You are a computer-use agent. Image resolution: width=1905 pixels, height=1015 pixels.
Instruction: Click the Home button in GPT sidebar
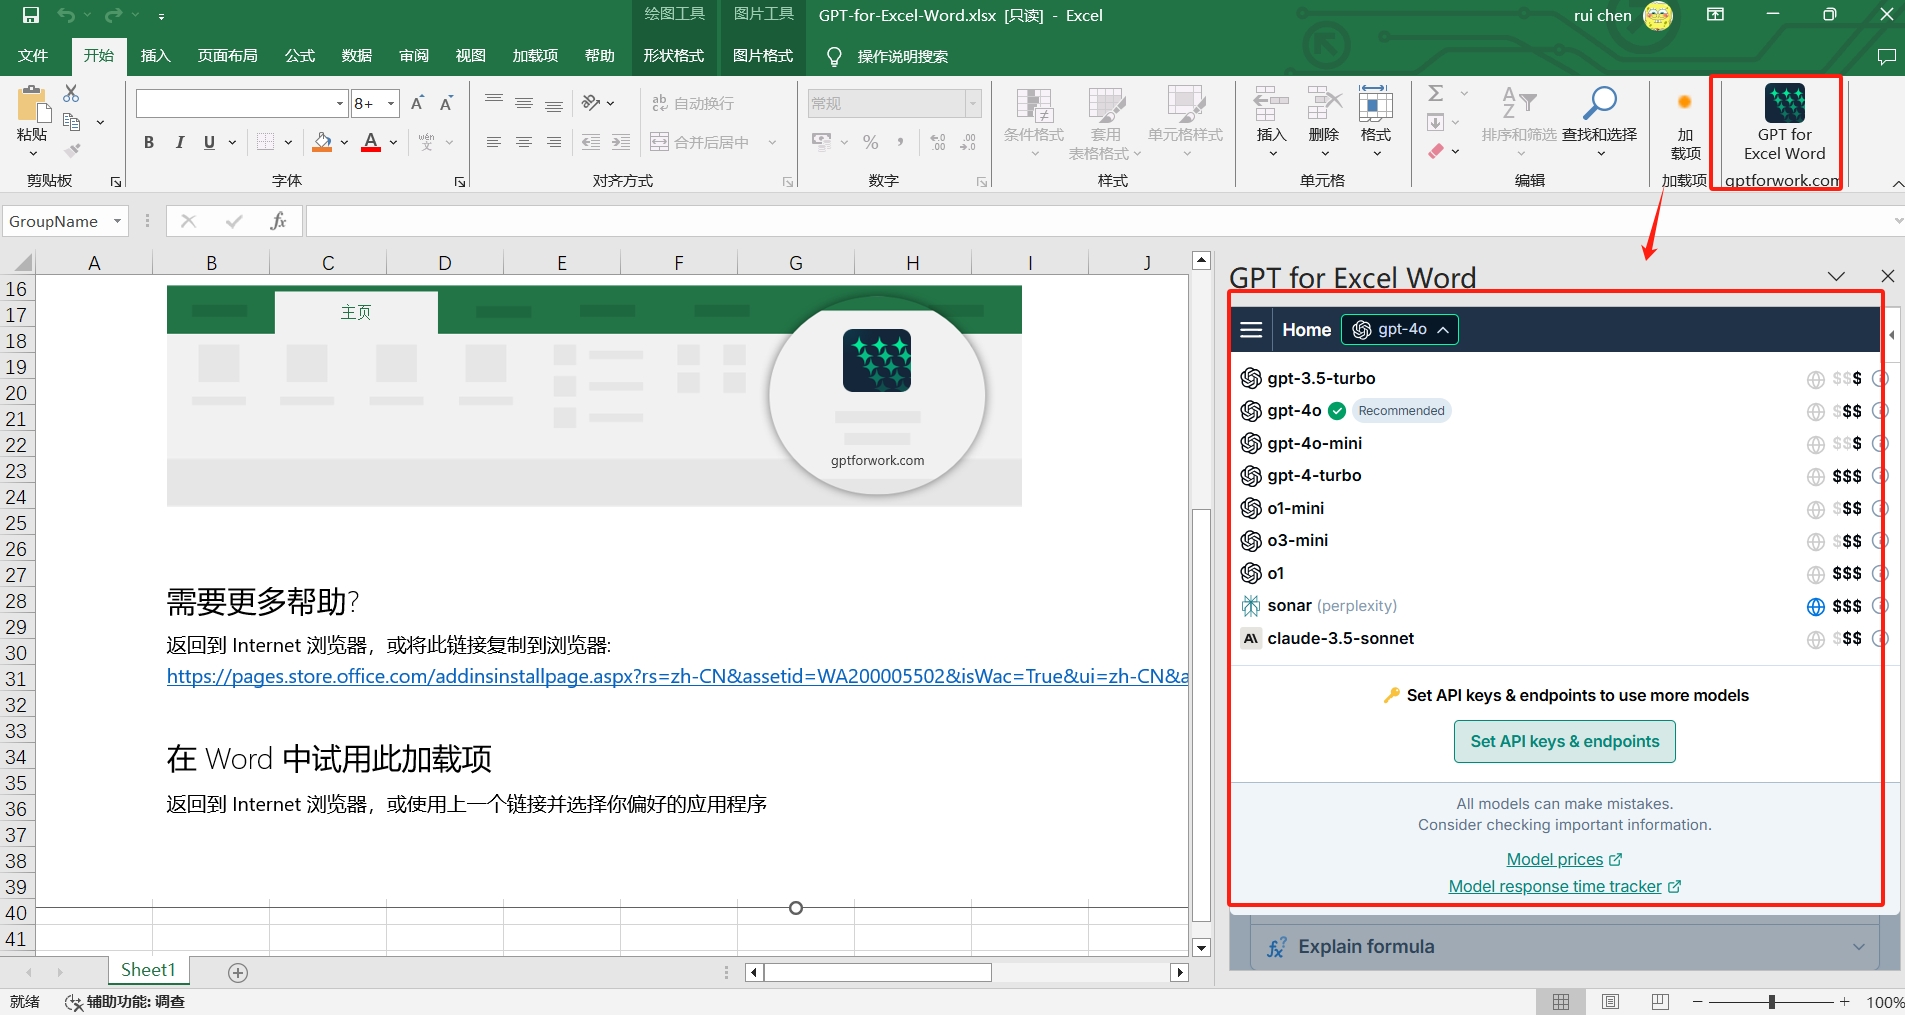pos(1306,330)
